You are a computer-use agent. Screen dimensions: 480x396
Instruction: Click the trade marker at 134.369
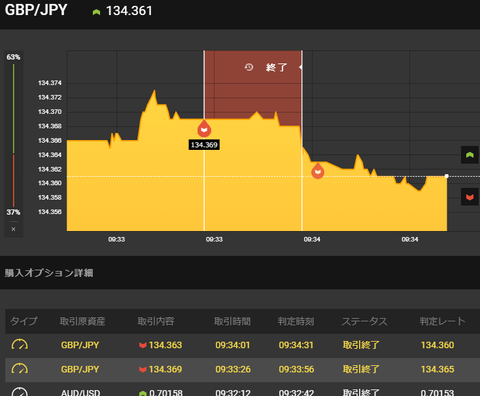coord(204,129)
